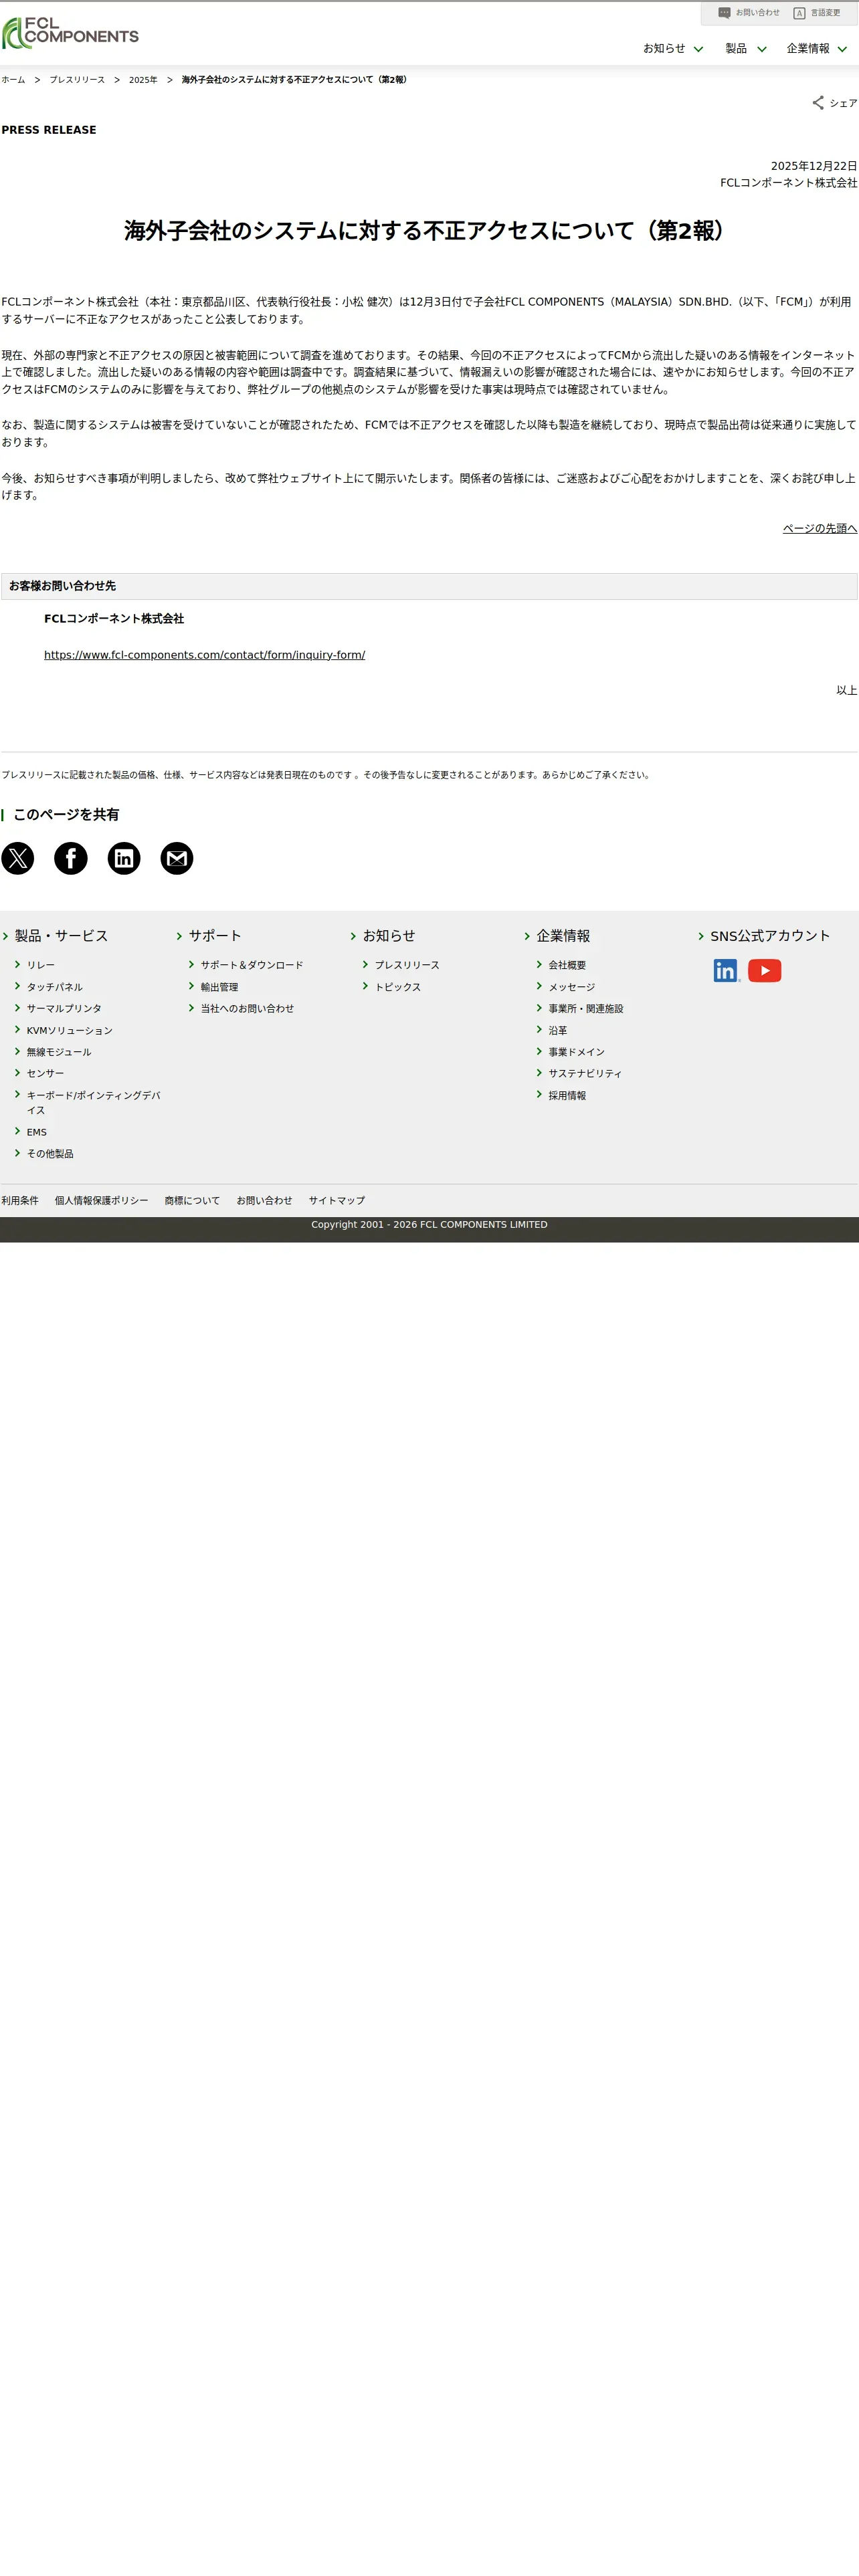
Task: Open サイトマップ in bottom bar
Action: coord(337,1200)
